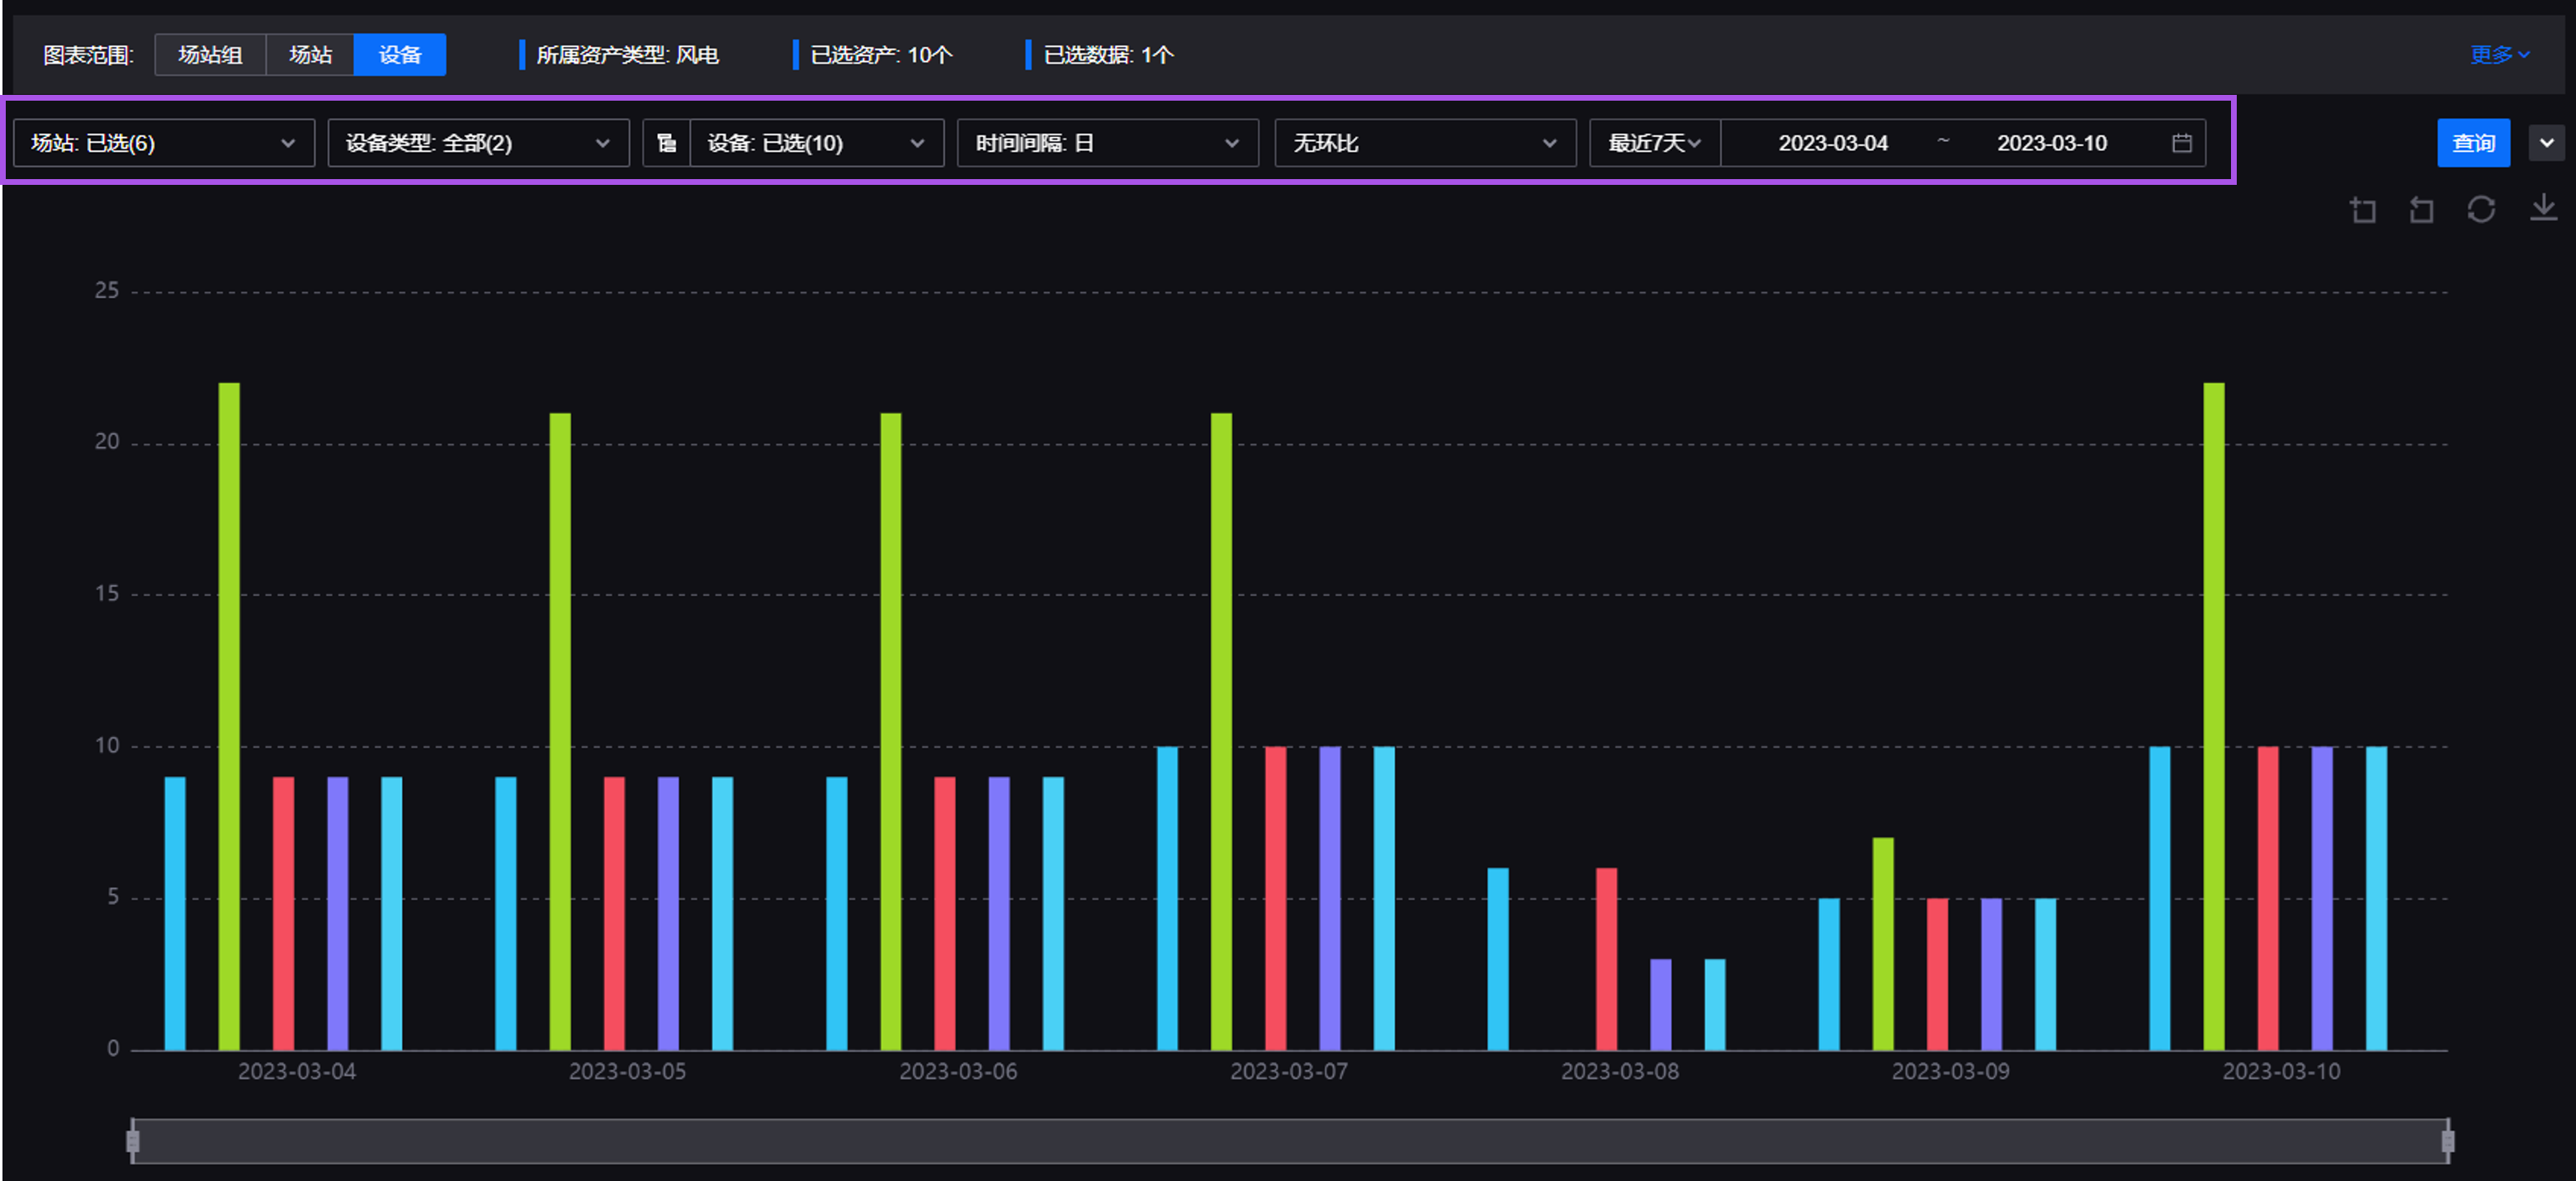The image size is (2576, 1181).
Task: Click the 查询 query button
Action: pyautogui.click(x=2474, y=142)
